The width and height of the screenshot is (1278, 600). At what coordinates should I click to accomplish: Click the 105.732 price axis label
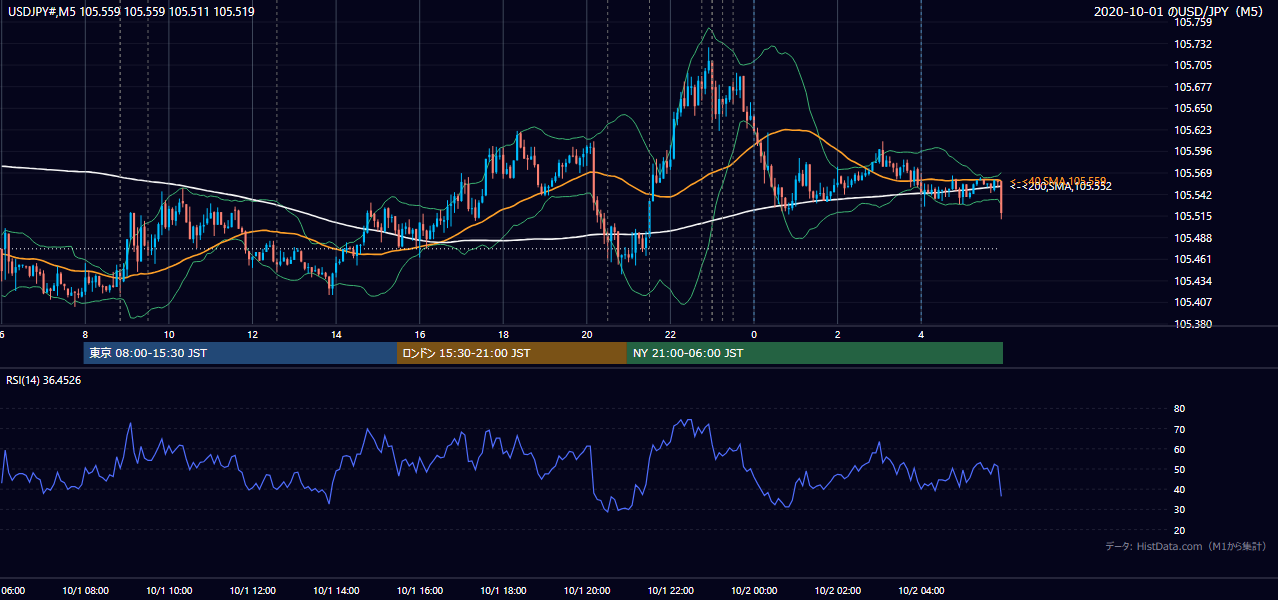1194,44
